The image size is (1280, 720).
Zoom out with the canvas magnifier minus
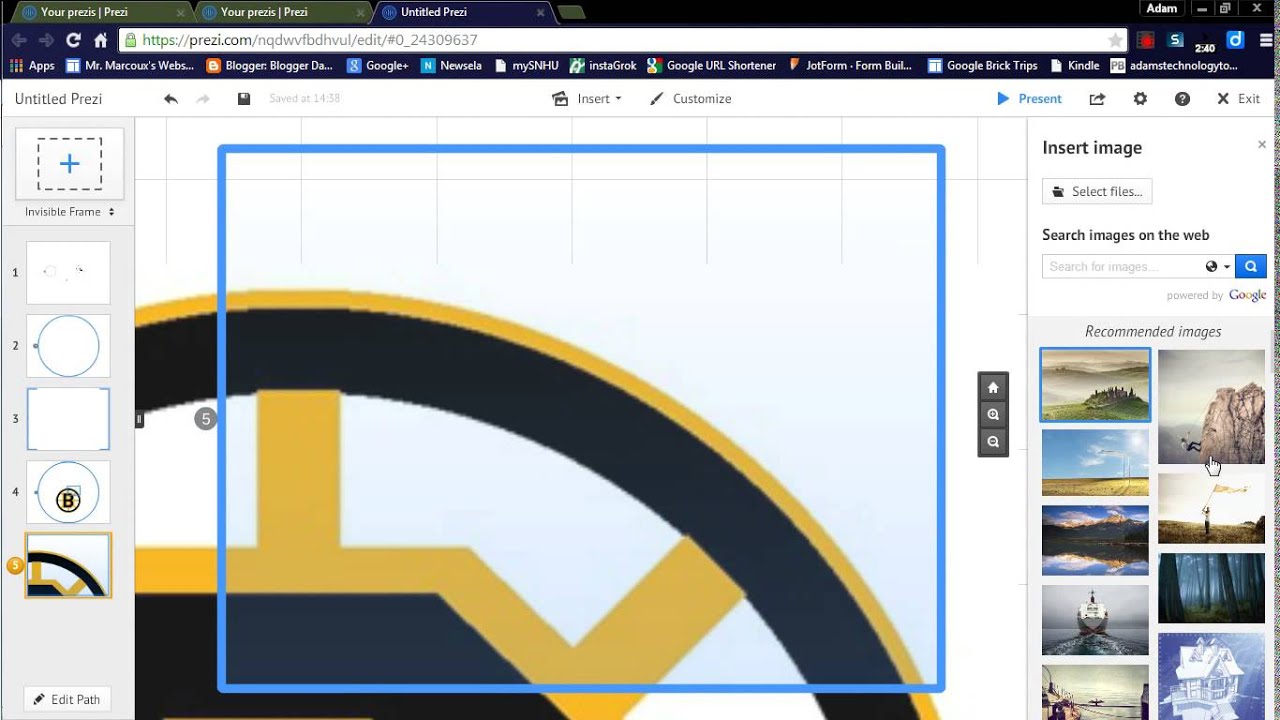point(993,442)
